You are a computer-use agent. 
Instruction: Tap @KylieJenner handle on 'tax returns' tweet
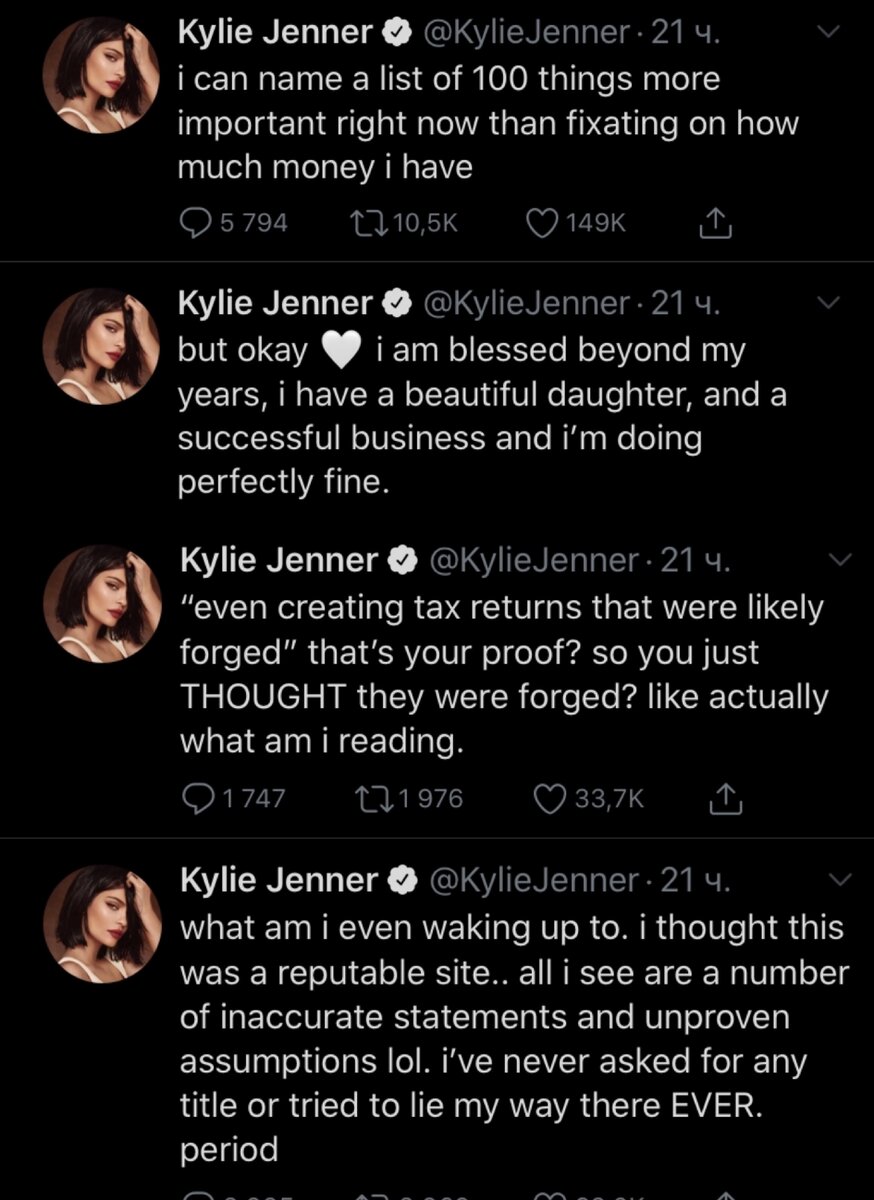coord(533,561)
